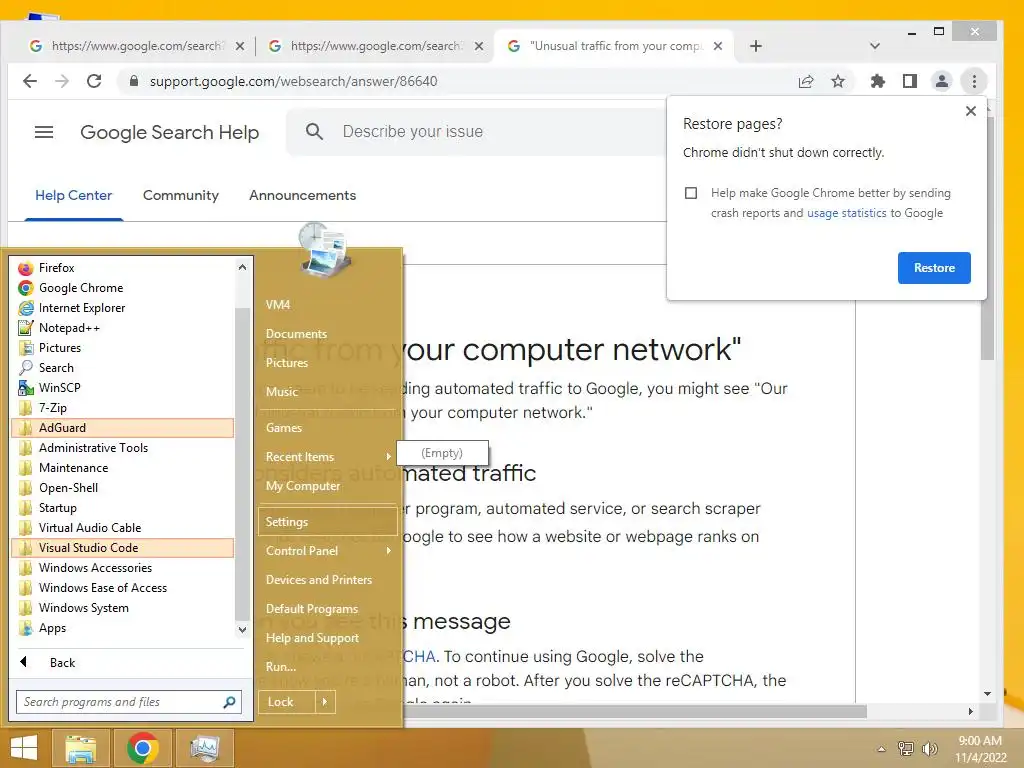Screen dimensions: 1024x768
Task: Show hidden system tray icons arrow
Action: 881,749
